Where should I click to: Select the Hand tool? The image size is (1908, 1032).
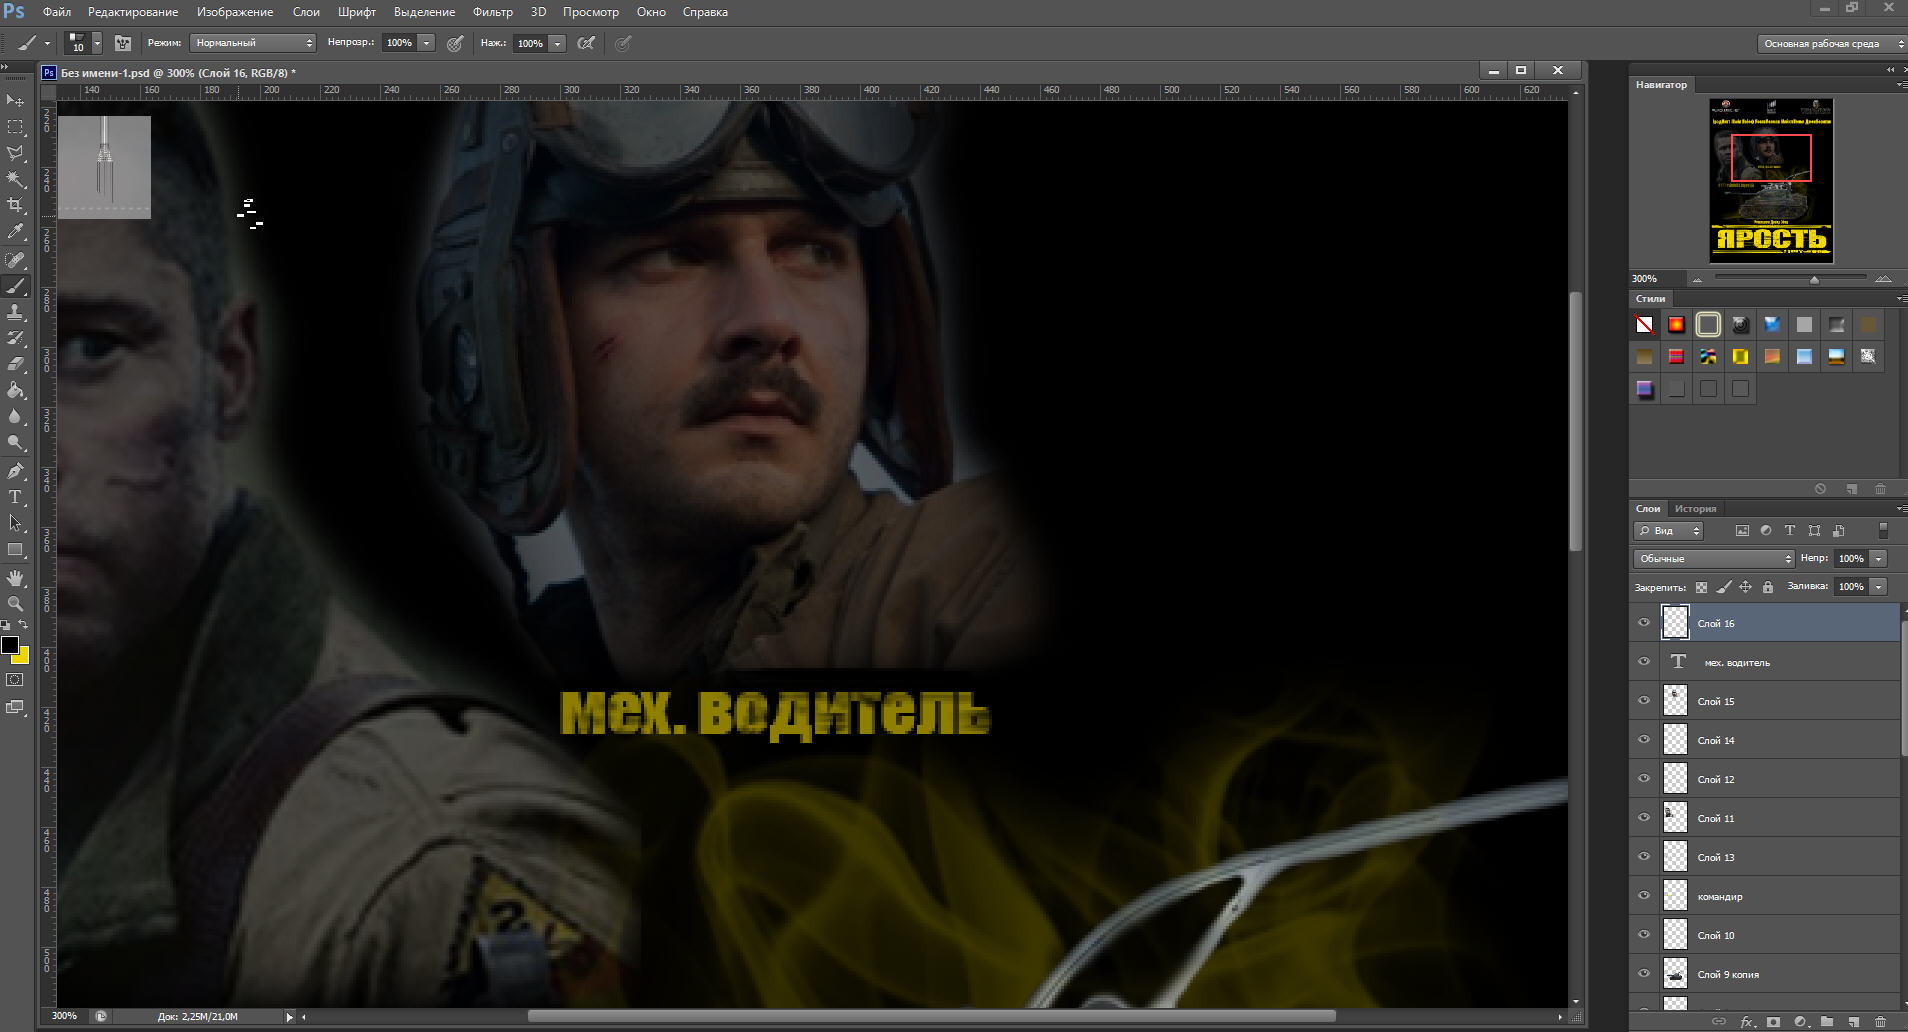[15, 578]
